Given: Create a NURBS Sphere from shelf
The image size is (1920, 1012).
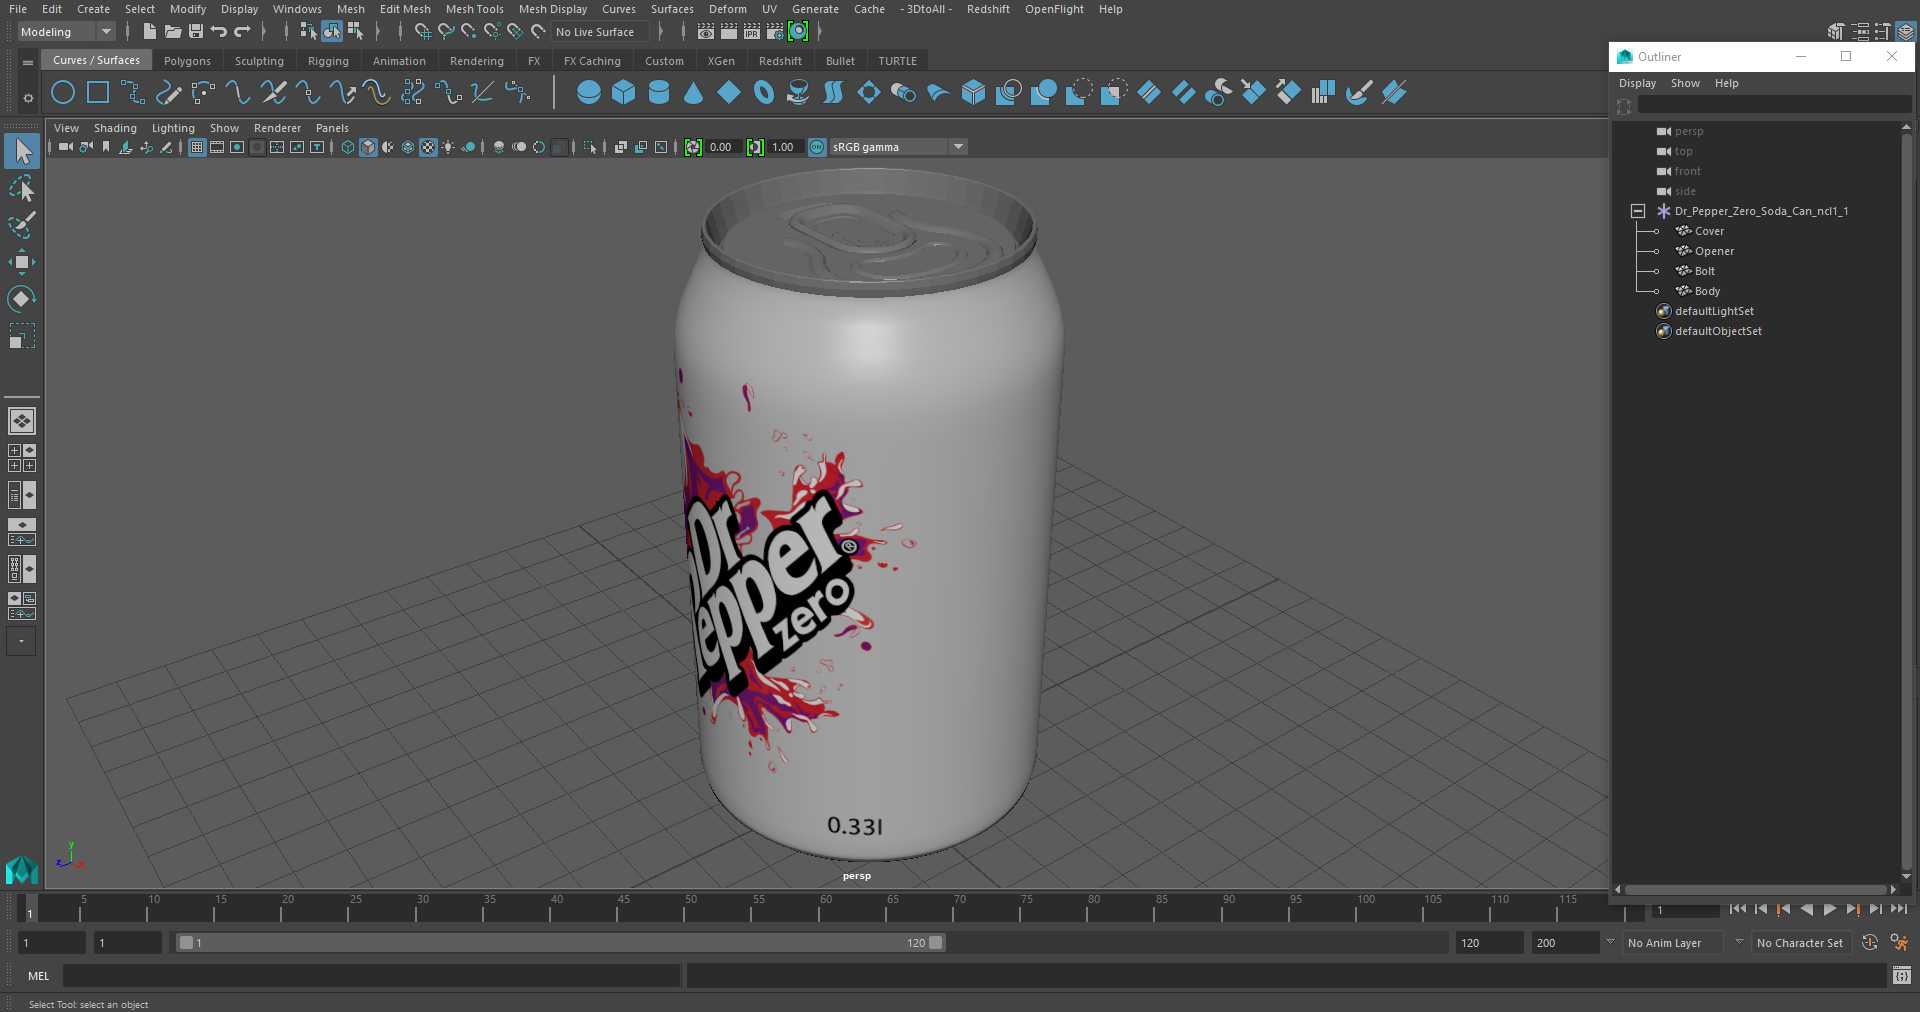Looking at the screenshot, I should click(x=589, y=93).
